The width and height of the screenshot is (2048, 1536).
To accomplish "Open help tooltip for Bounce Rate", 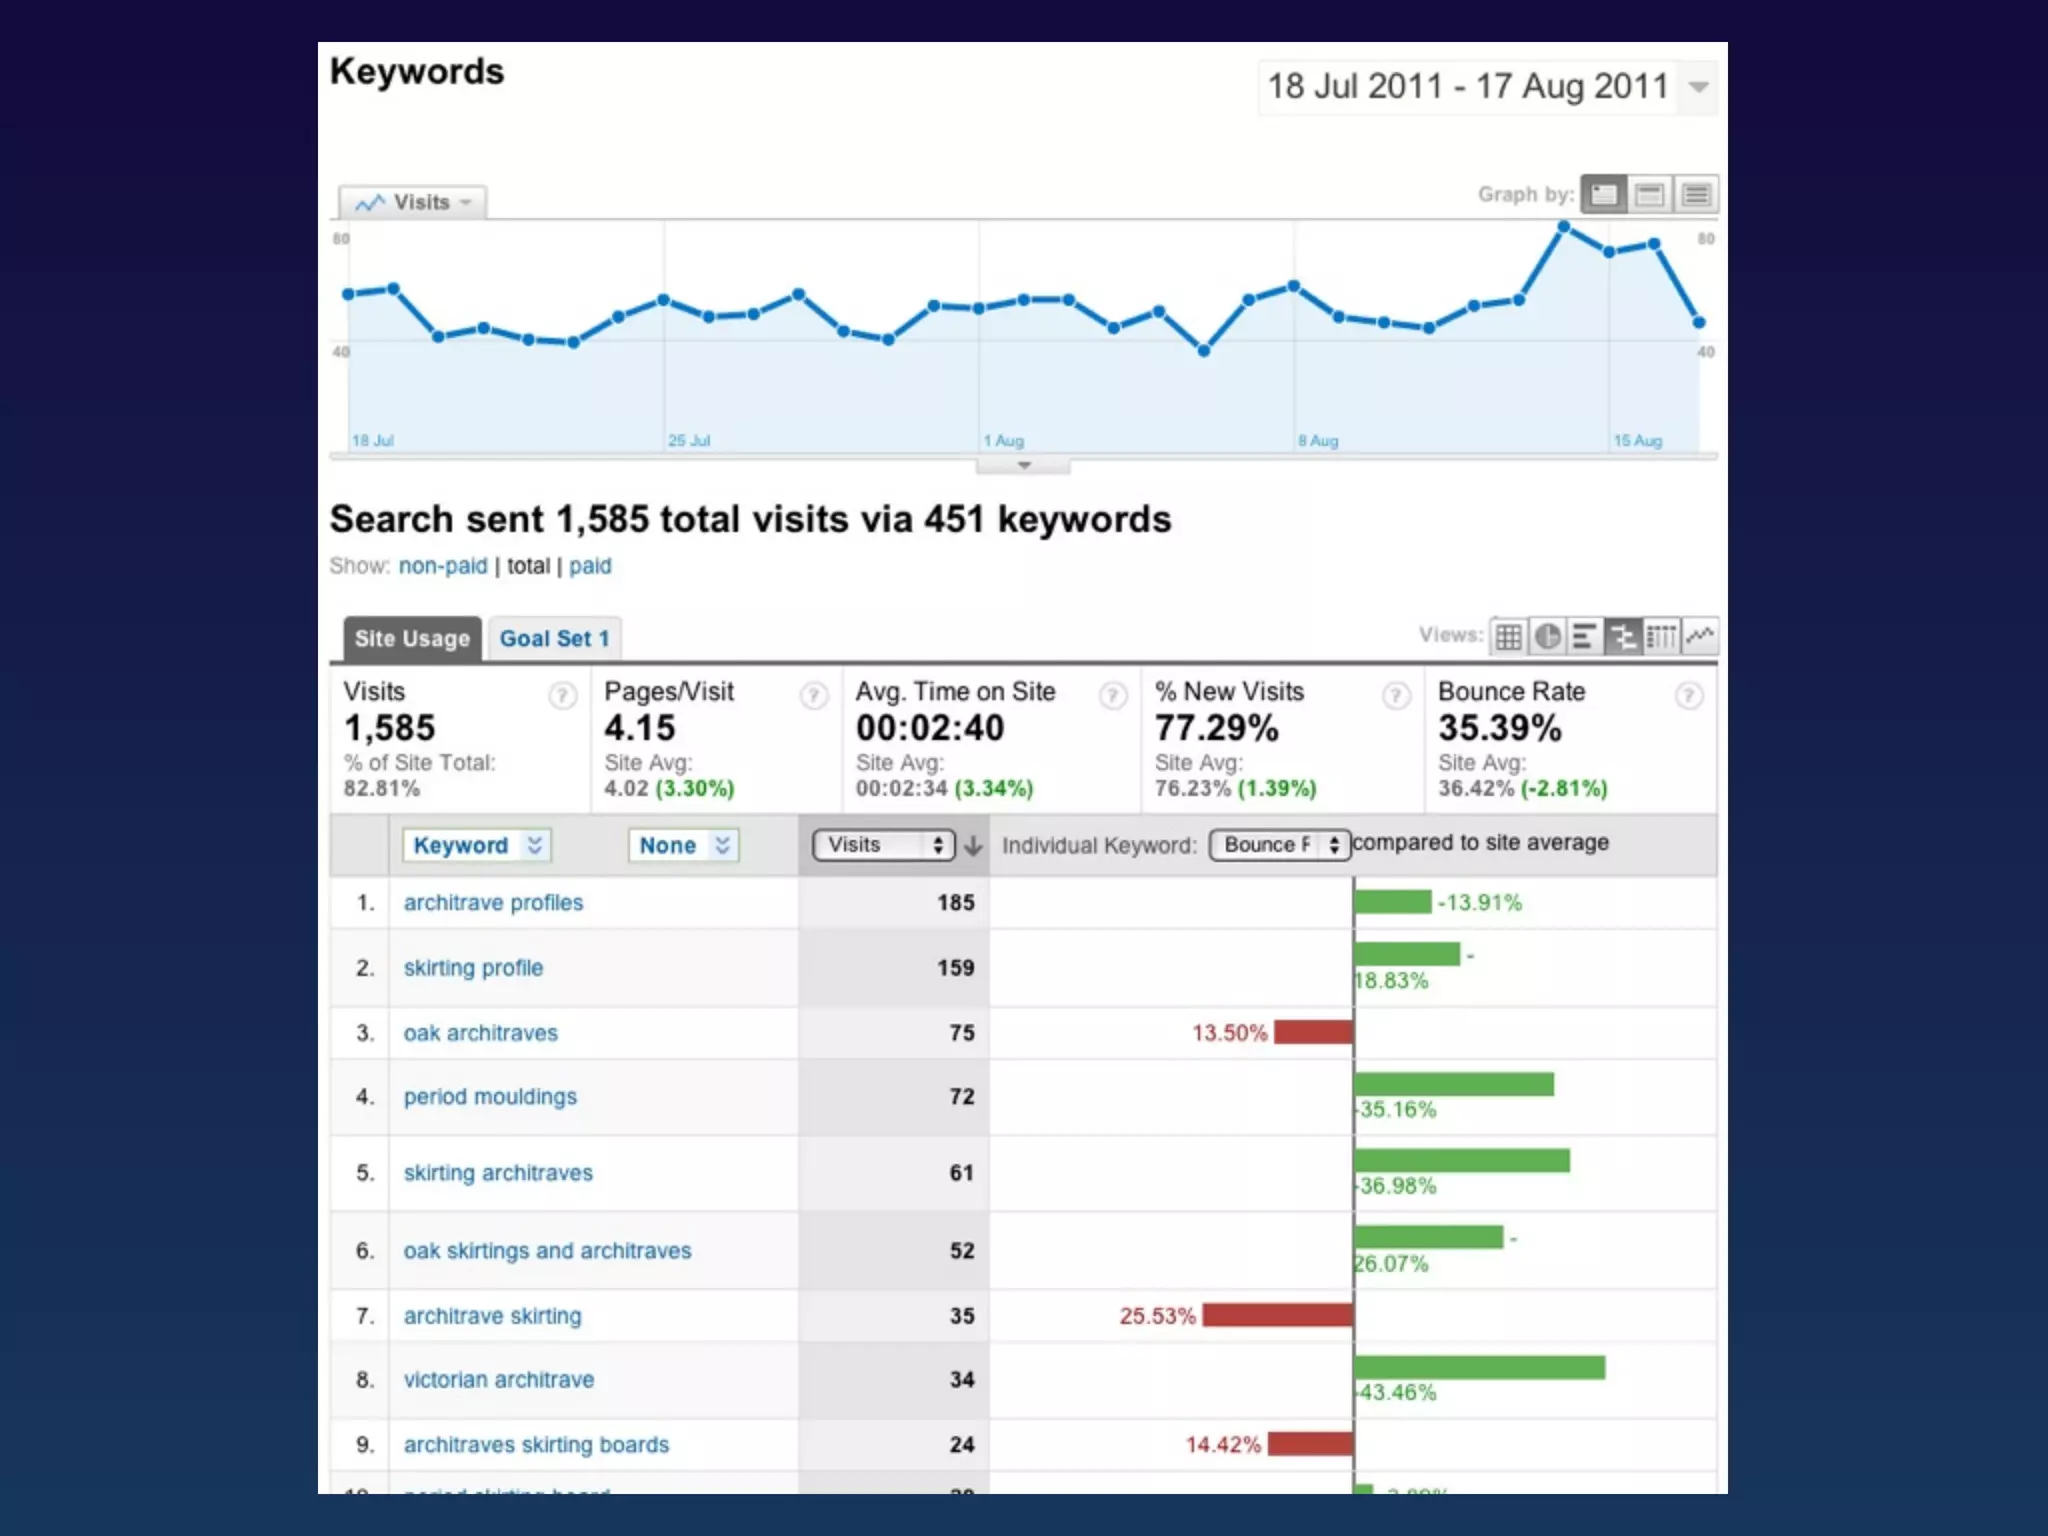I will click(1689, 695).
